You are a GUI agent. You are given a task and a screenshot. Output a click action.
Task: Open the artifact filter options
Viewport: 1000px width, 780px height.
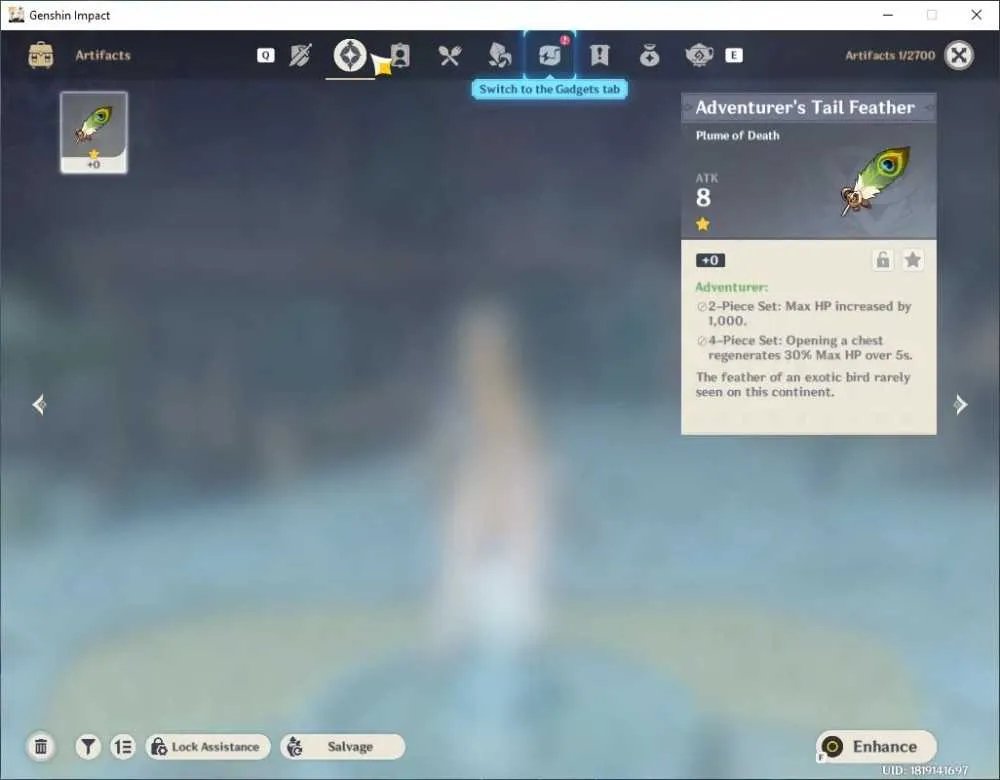(88, 747)
